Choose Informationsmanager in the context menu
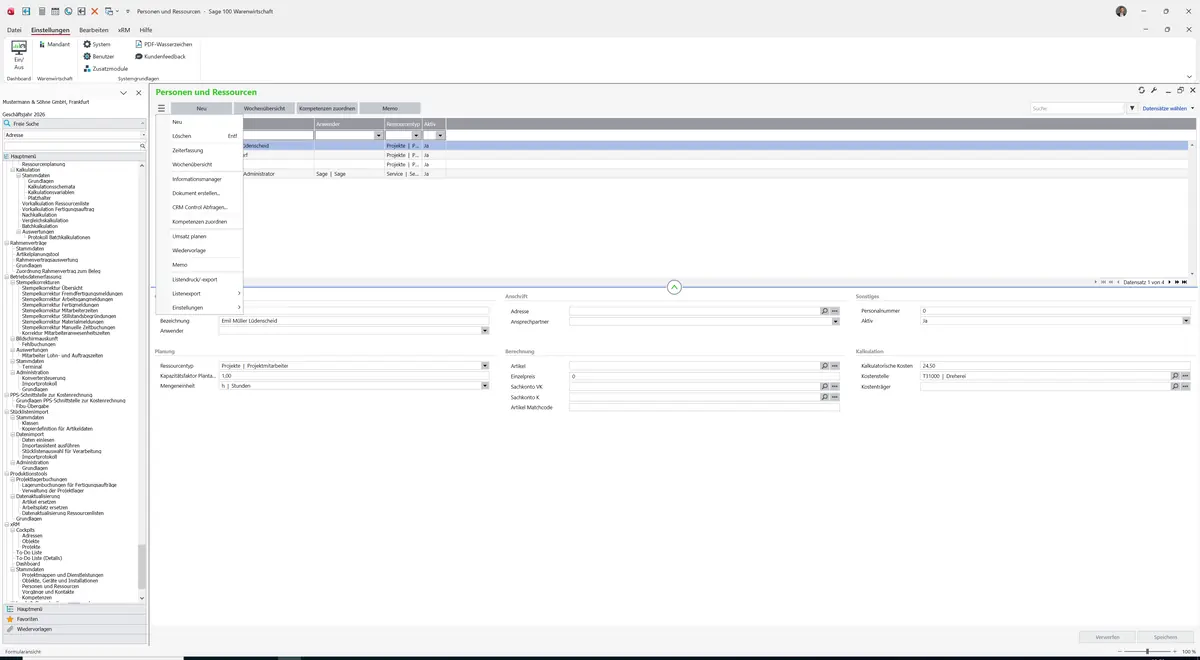This screenshot has width=1200, height=660. point(197,179)
